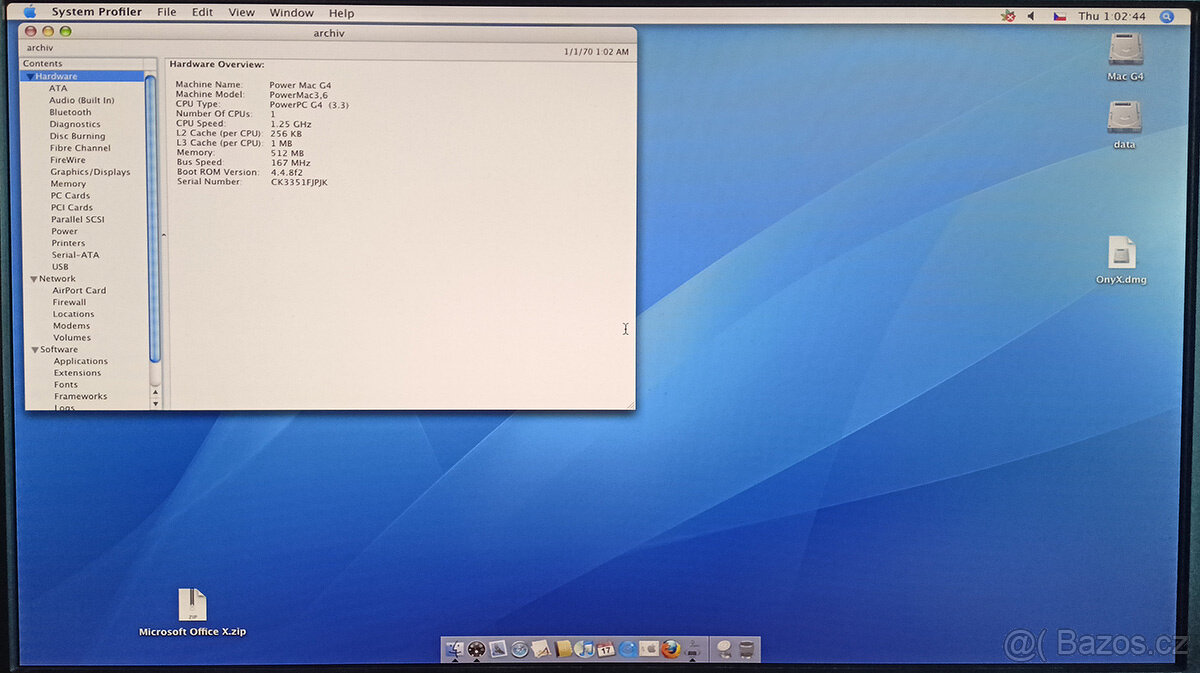Click the volume speaker menu icon
Viewport: 1200px width, 673px height.
point(1031,16)
